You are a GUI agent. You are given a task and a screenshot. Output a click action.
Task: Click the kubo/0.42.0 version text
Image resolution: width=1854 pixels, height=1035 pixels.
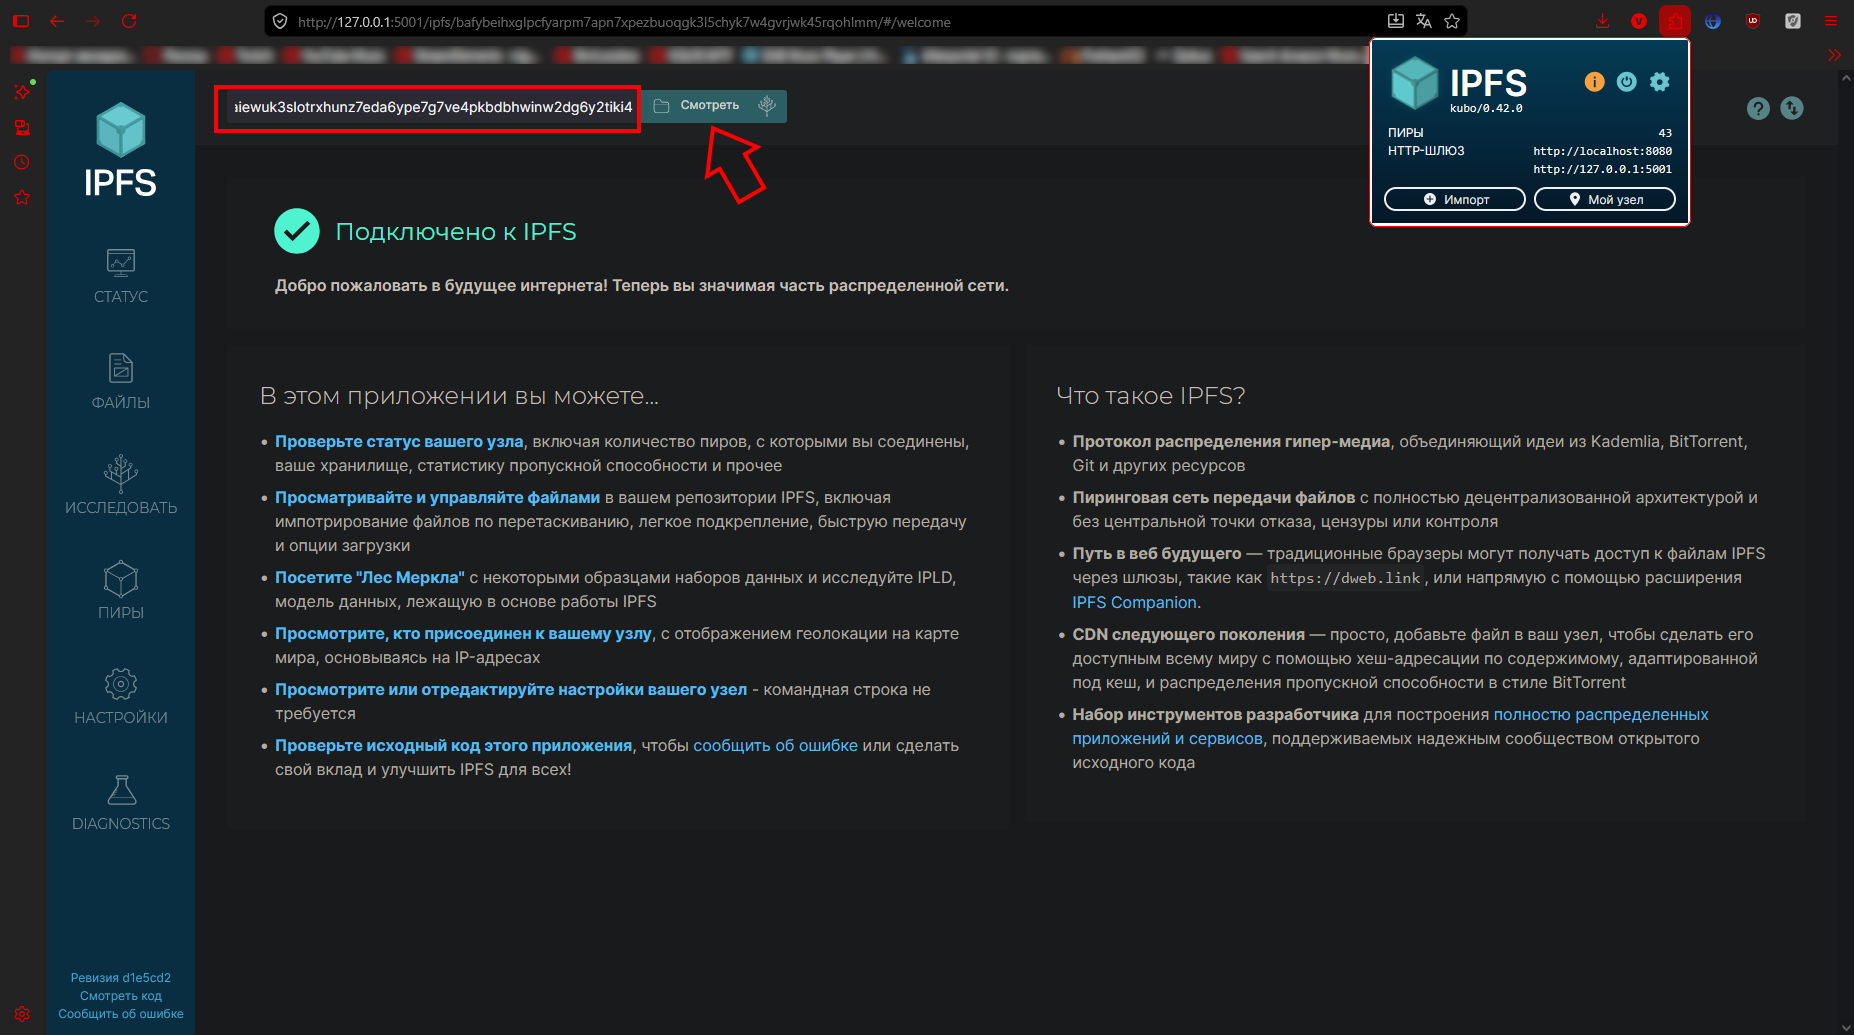coord(1486,108)
